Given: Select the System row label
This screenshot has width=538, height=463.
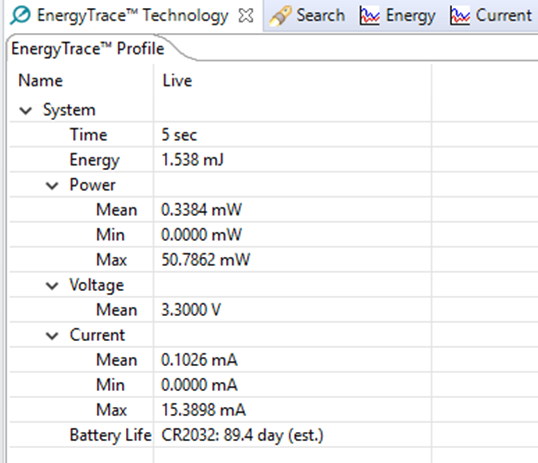Looking at the screenshot, I should pyautogui.click(x=69, y=110).
